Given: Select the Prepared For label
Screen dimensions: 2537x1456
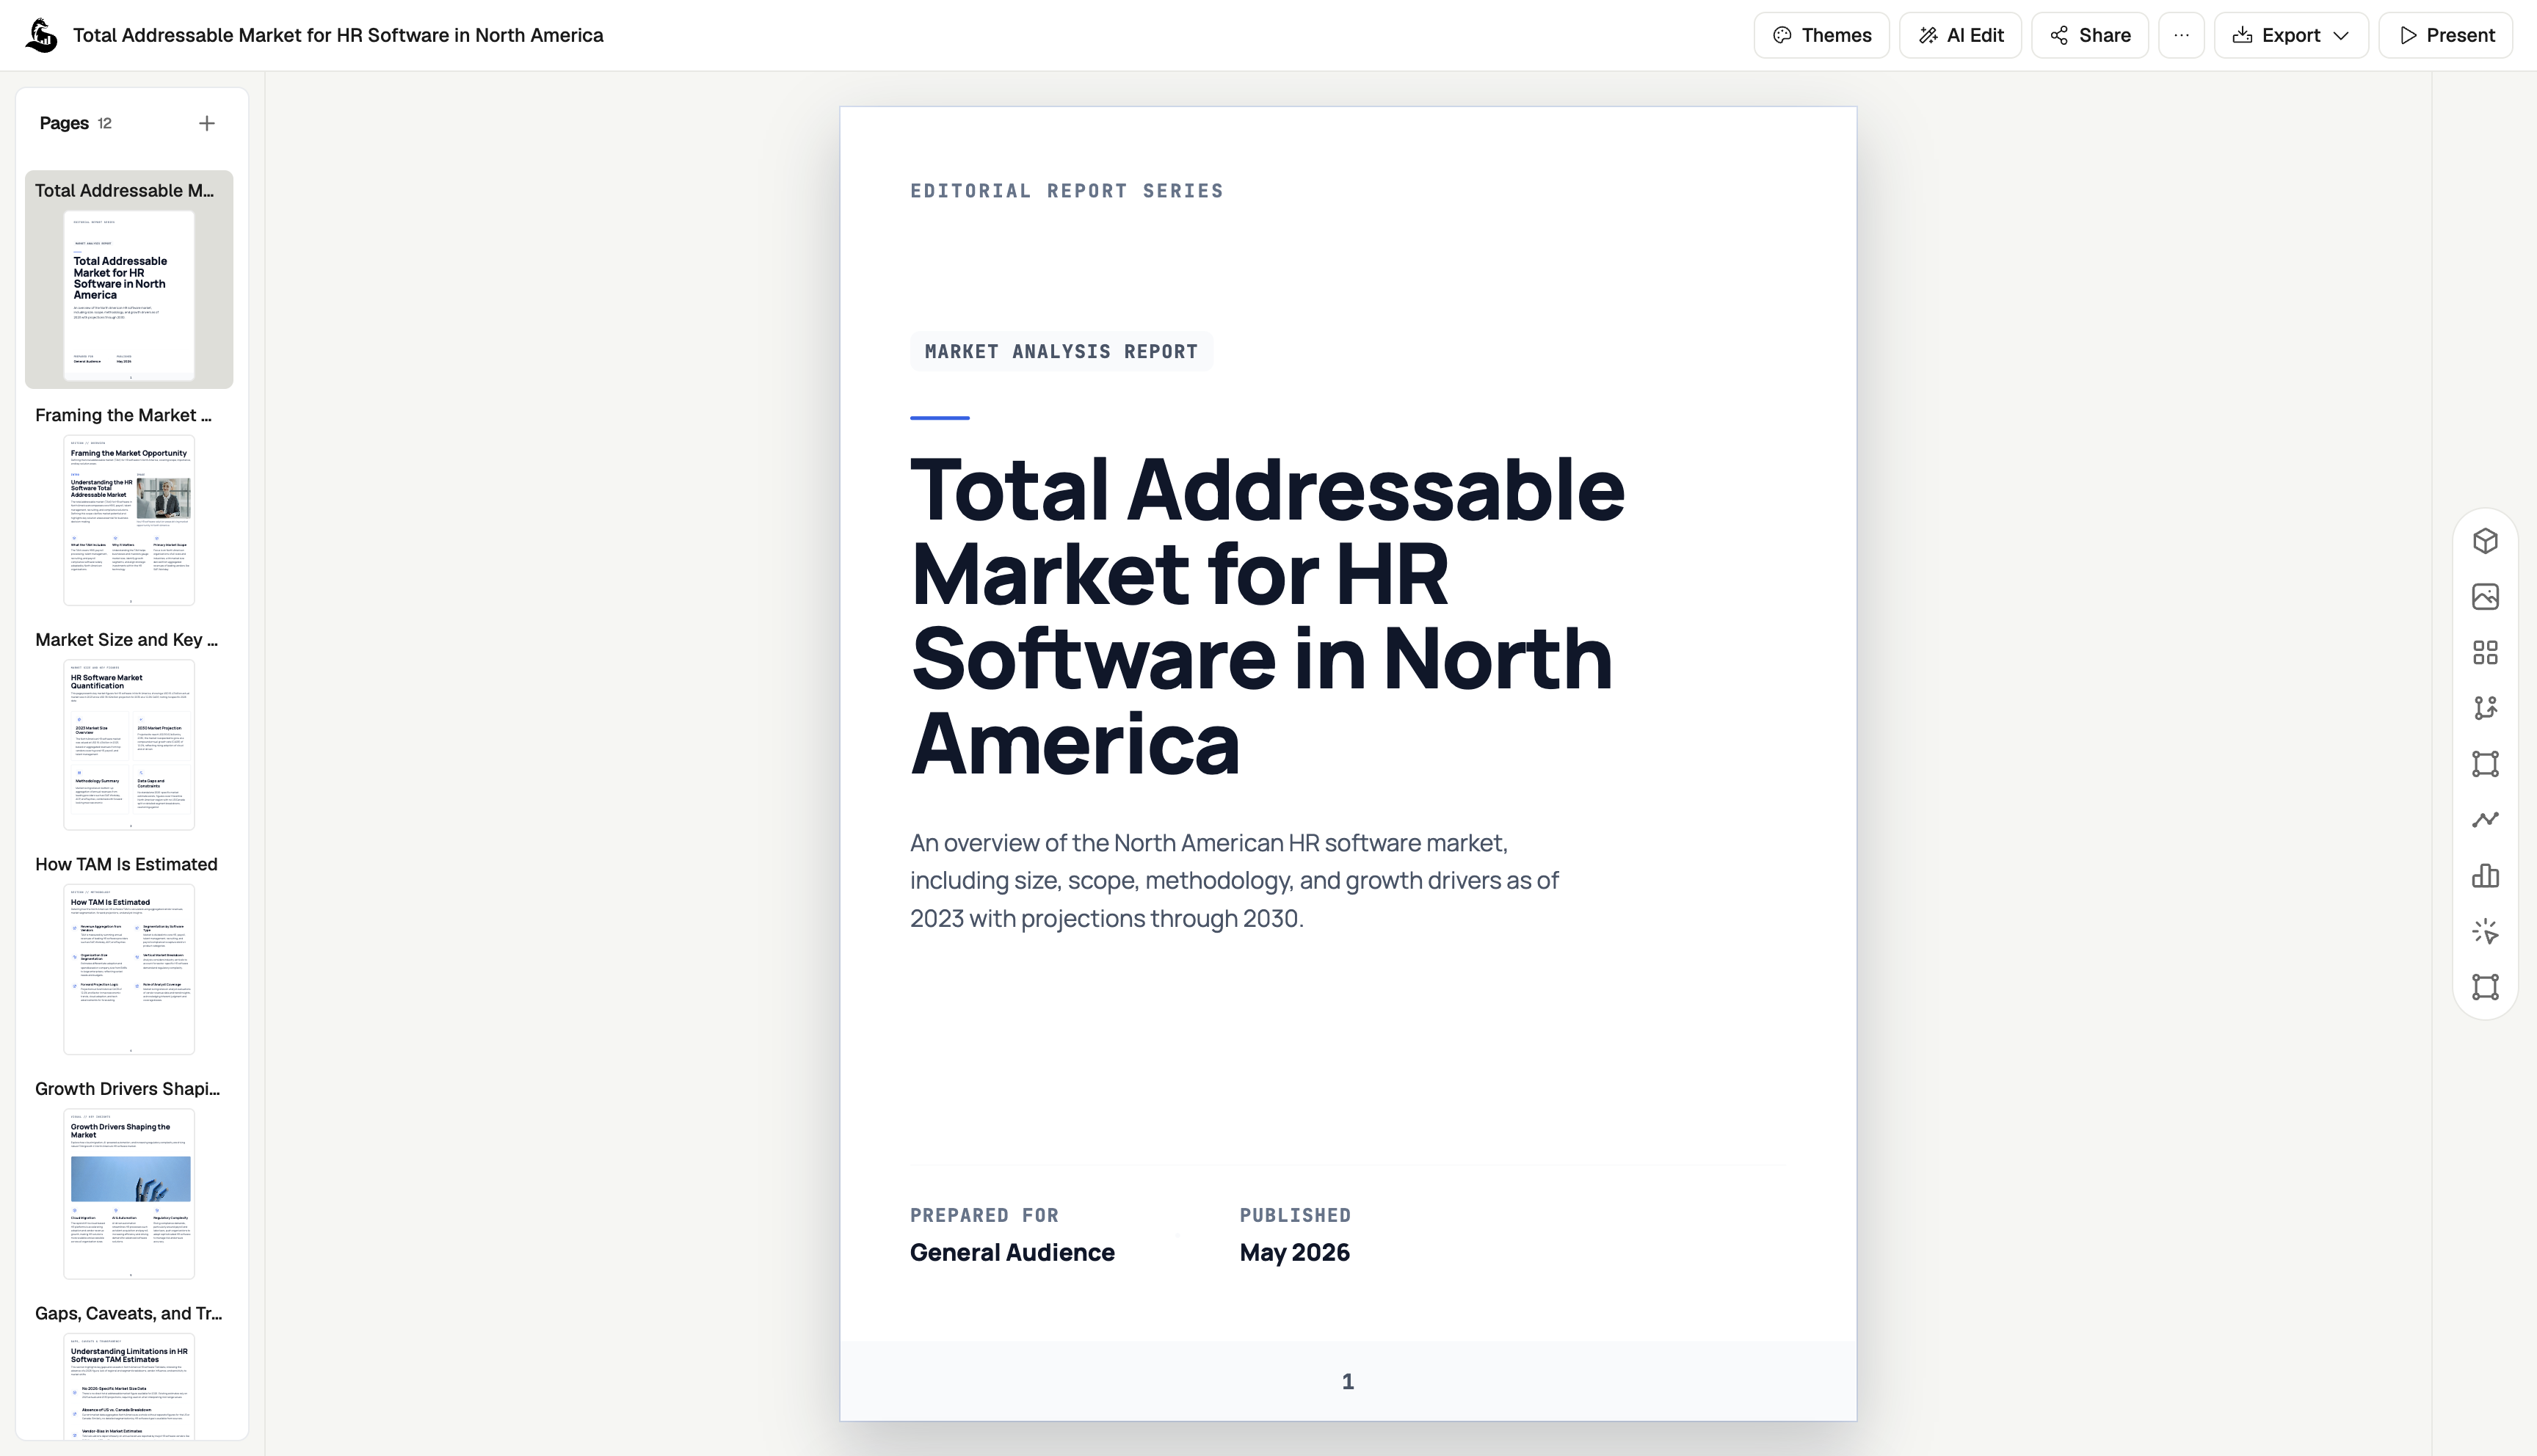Looking at the screenshot, I should [984, 1215].
